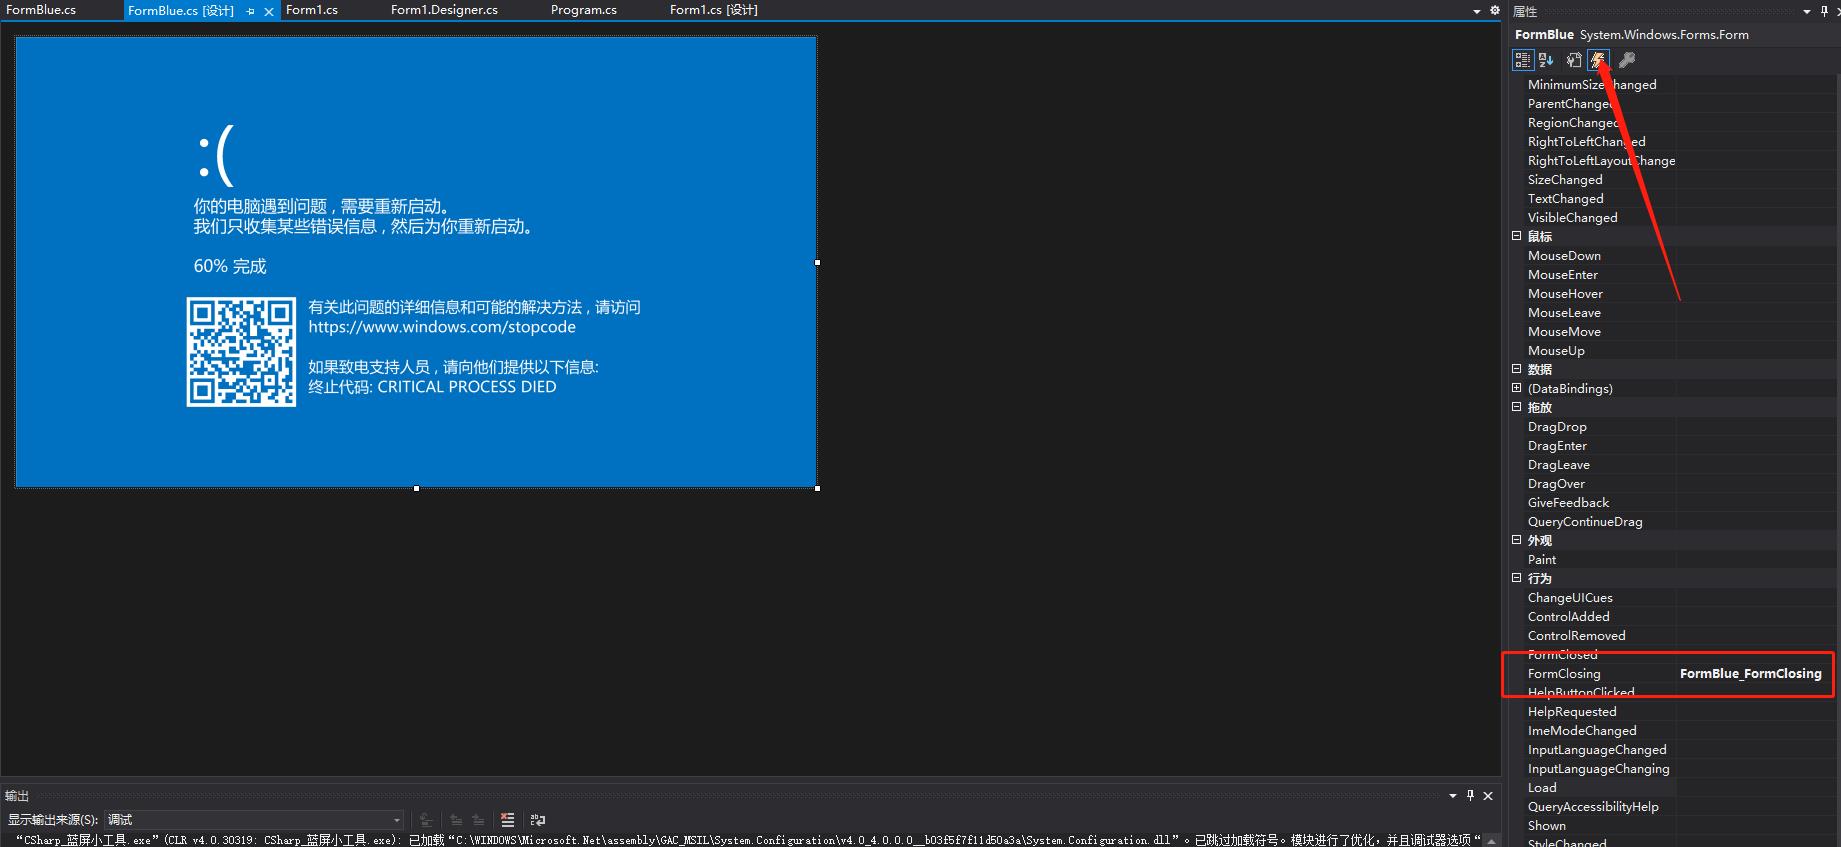Switch to Form1.cs [设计] tab

coord(714,10)
